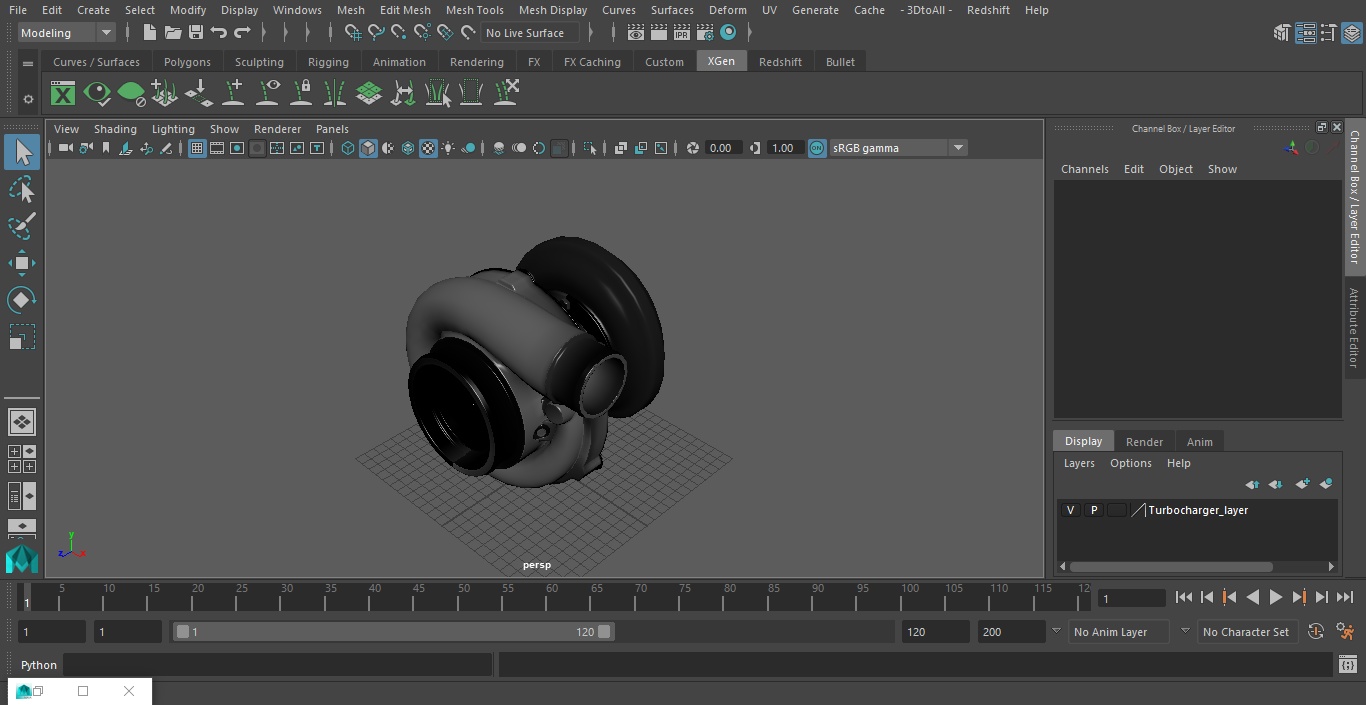
Task: Toggle the film gate display
Action: (x=217, y=148)
